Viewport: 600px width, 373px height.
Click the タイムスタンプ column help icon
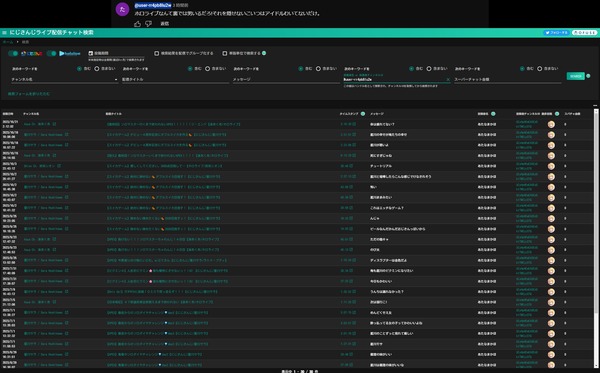pyautogui.click(x=363, y=114)
